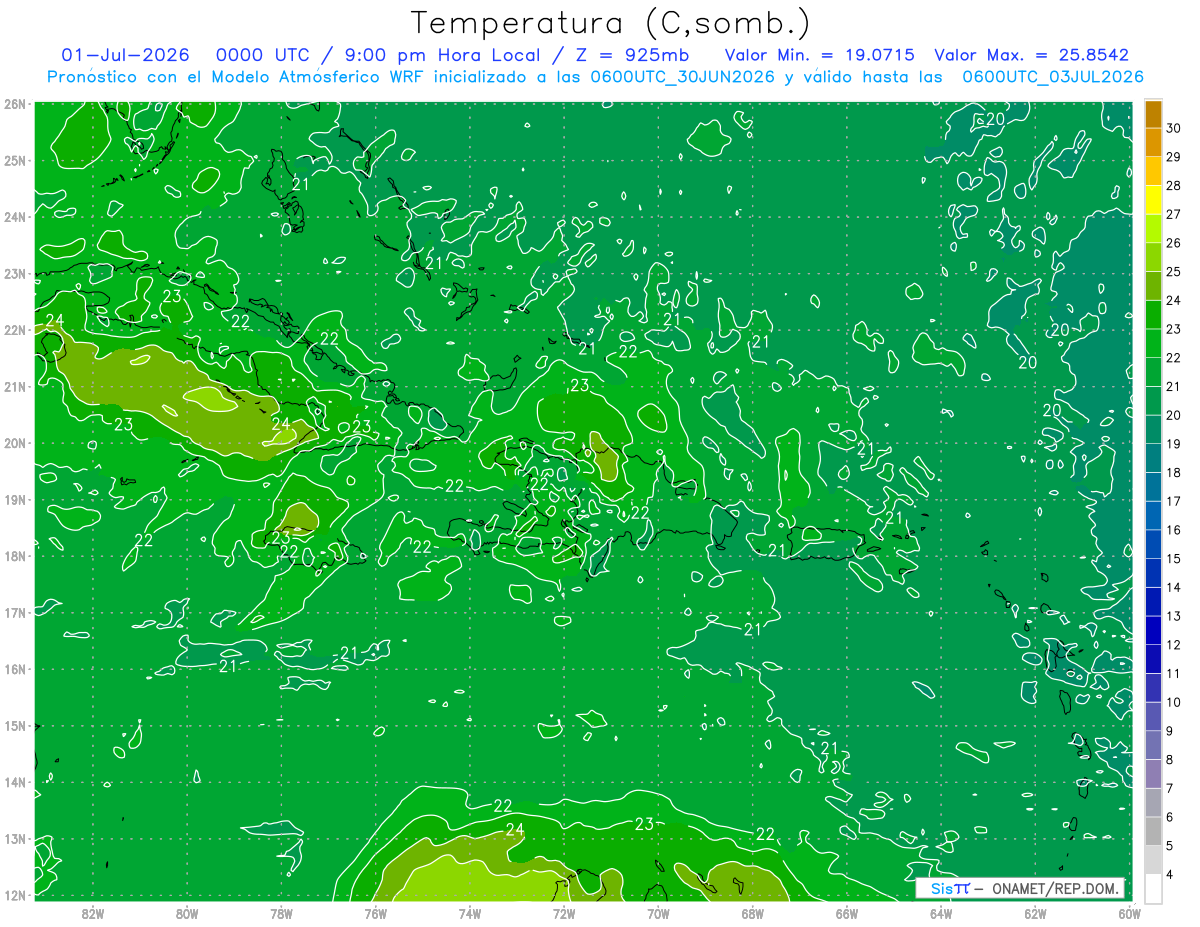1200x927 pixels.
Task: Click the color bar label '15'
Action: (1174, 558)
